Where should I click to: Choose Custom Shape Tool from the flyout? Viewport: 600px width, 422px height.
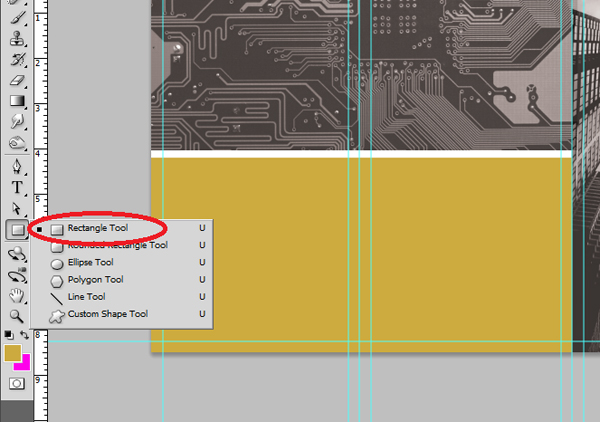(x=122, y=314)
